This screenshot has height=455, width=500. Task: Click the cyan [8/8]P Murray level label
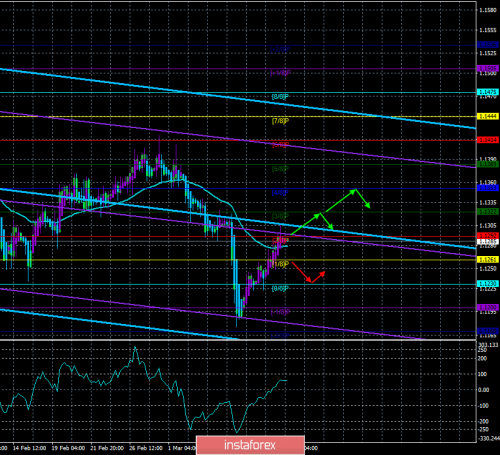pos(280,97)
